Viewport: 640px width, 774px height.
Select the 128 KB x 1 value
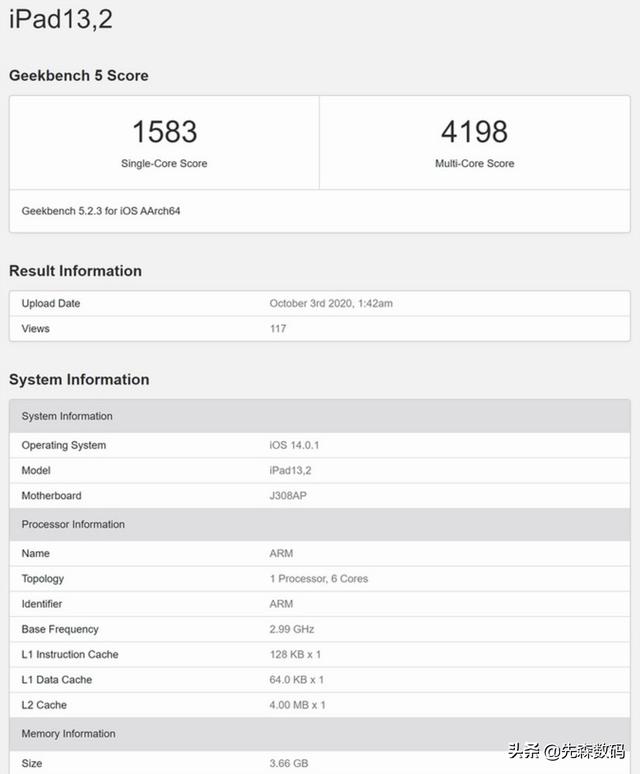295,655
